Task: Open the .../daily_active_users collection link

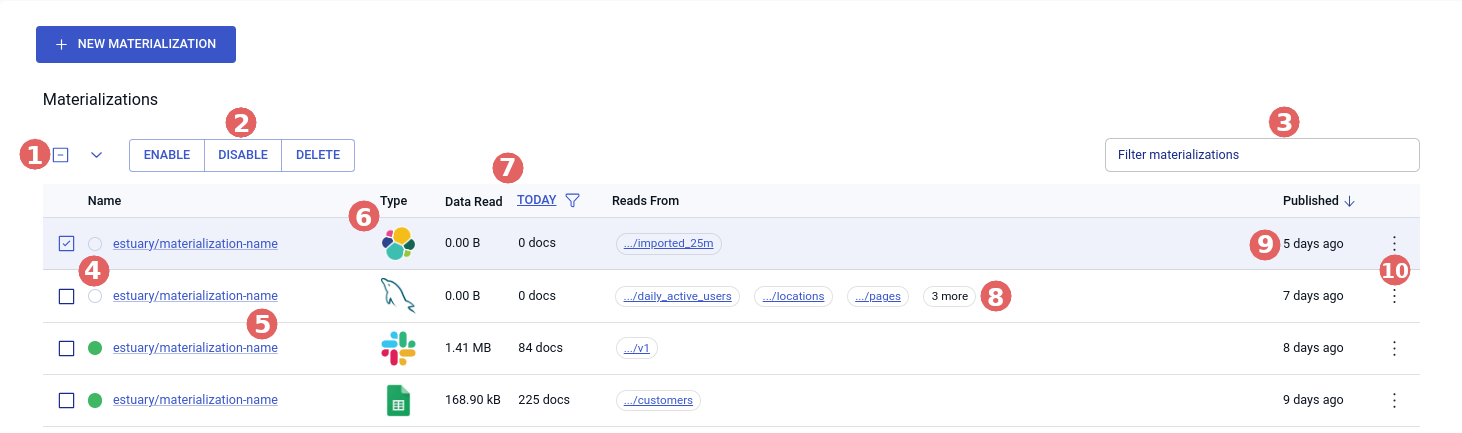Action: (677, 296)
